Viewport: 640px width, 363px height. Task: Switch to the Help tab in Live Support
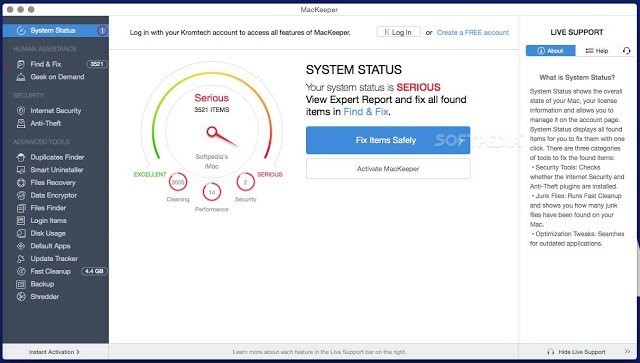pos(597,51)
